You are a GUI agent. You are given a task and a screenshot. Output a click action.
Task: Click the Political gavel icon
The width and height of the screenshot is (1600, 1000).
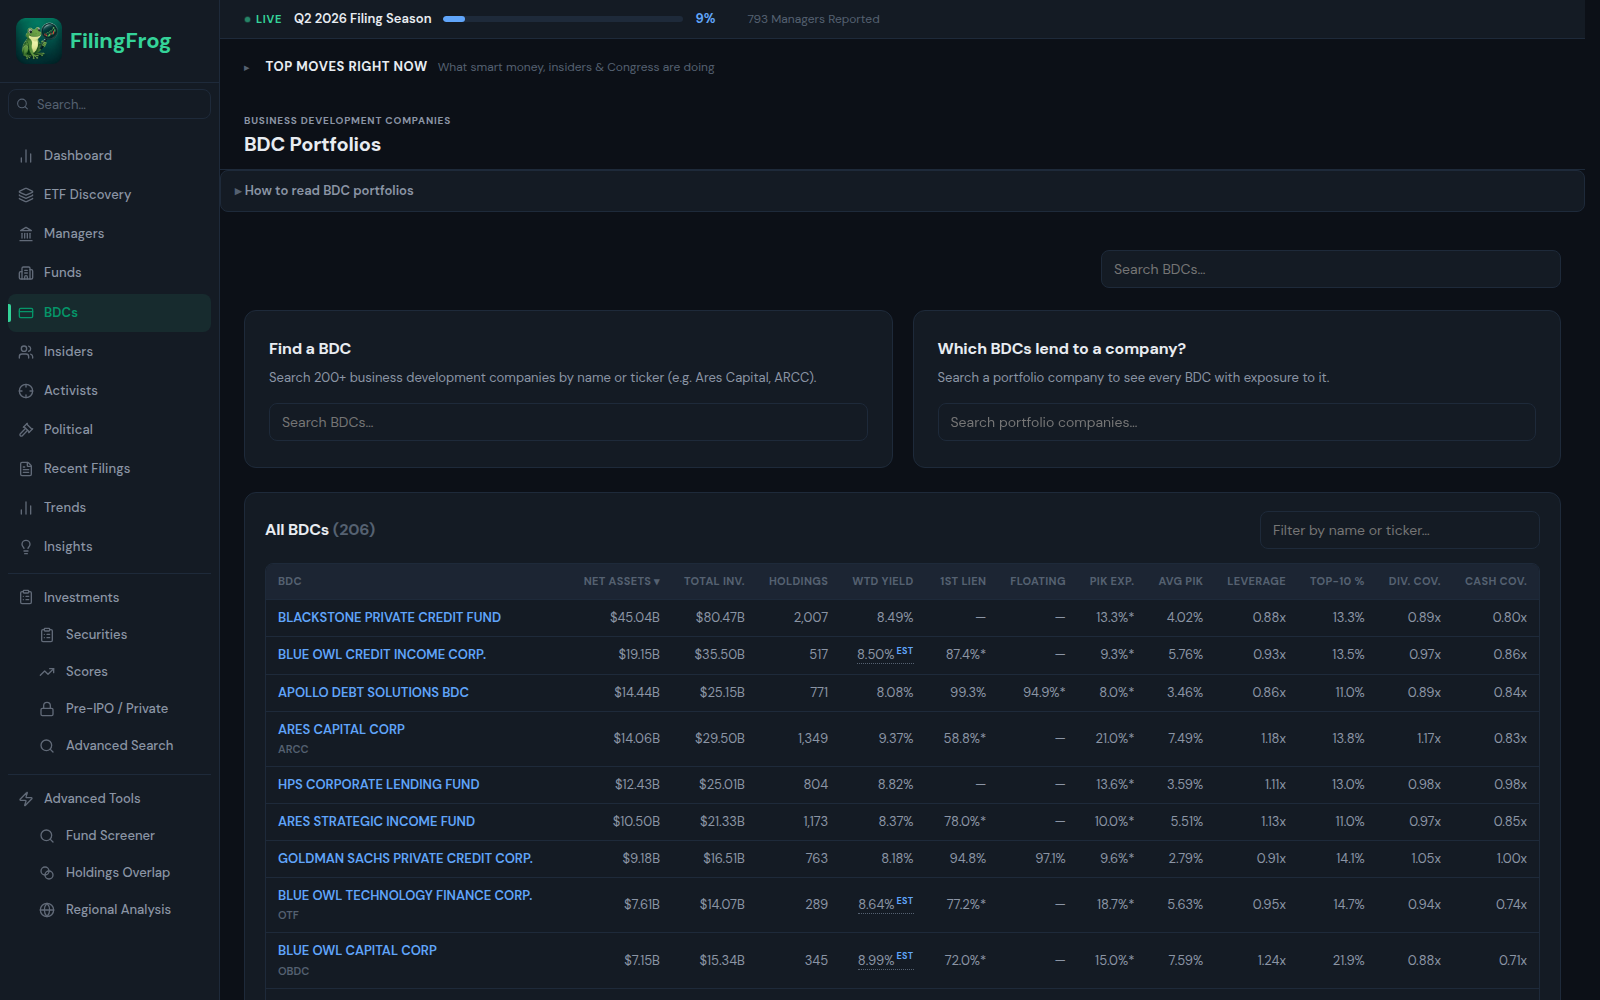click(26, 430)
